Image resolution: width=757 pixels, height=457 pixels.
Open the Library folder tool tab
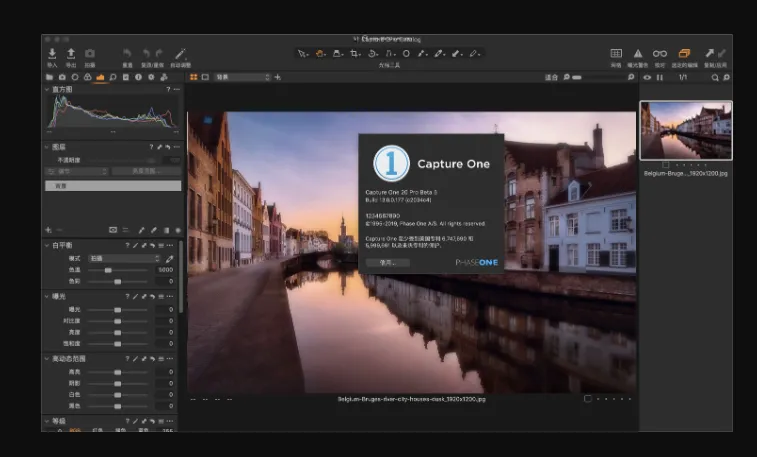49,77
